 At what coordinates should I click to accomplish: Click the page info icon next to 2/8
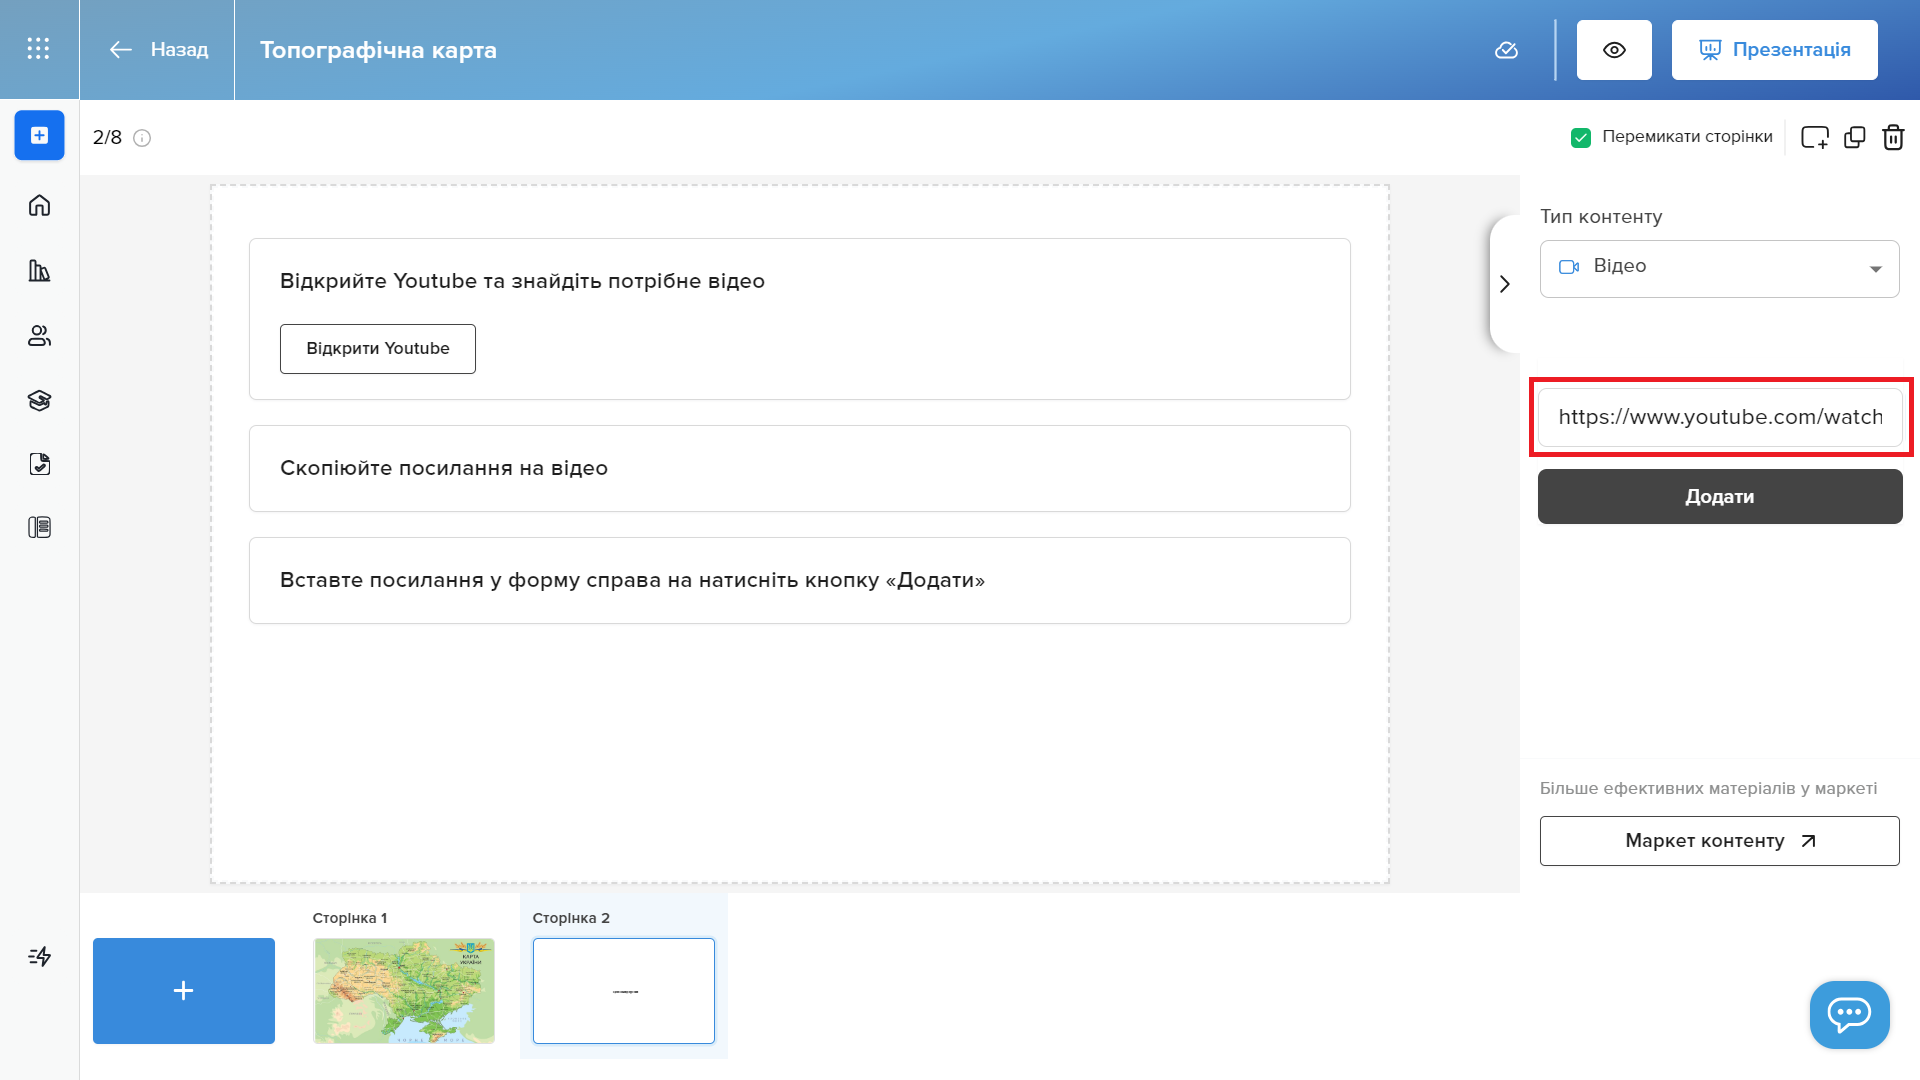142,138
